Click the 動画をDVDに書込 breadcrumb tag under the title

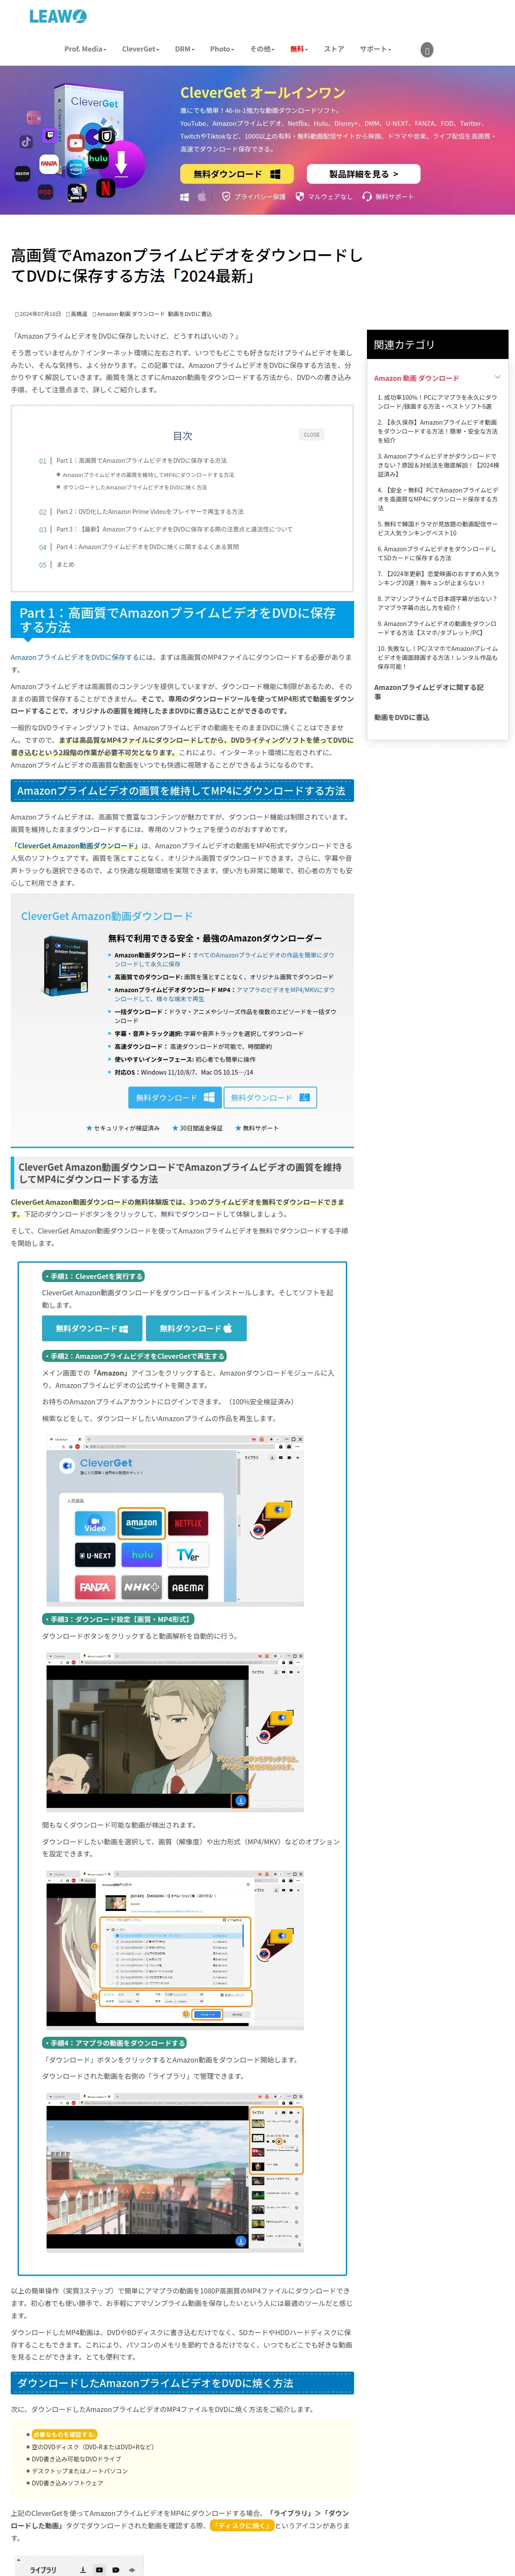(190, 314)
